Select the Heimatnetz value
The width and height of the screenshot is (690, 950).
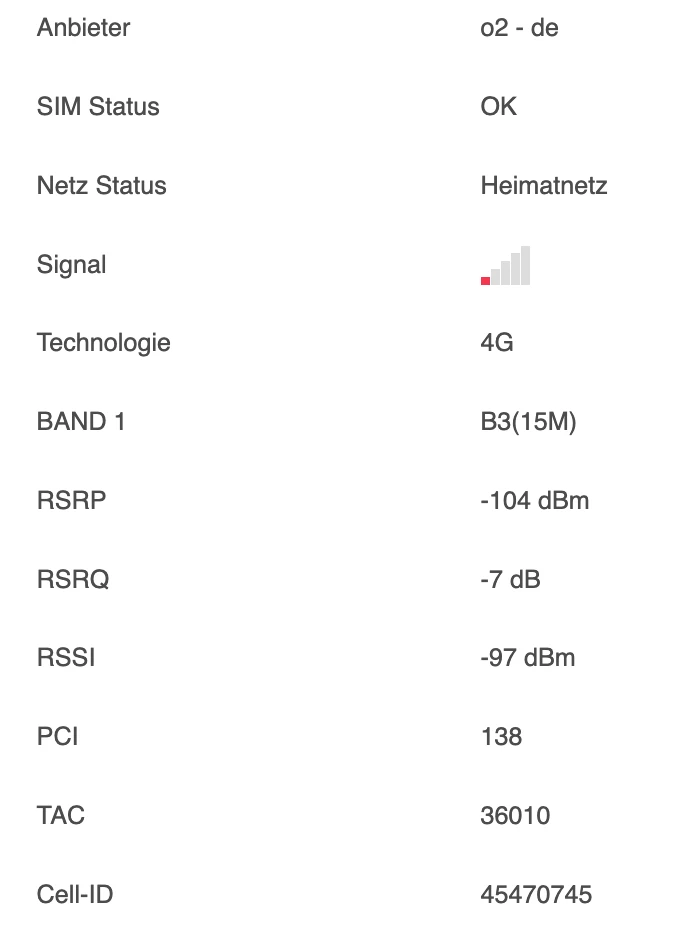544,186
